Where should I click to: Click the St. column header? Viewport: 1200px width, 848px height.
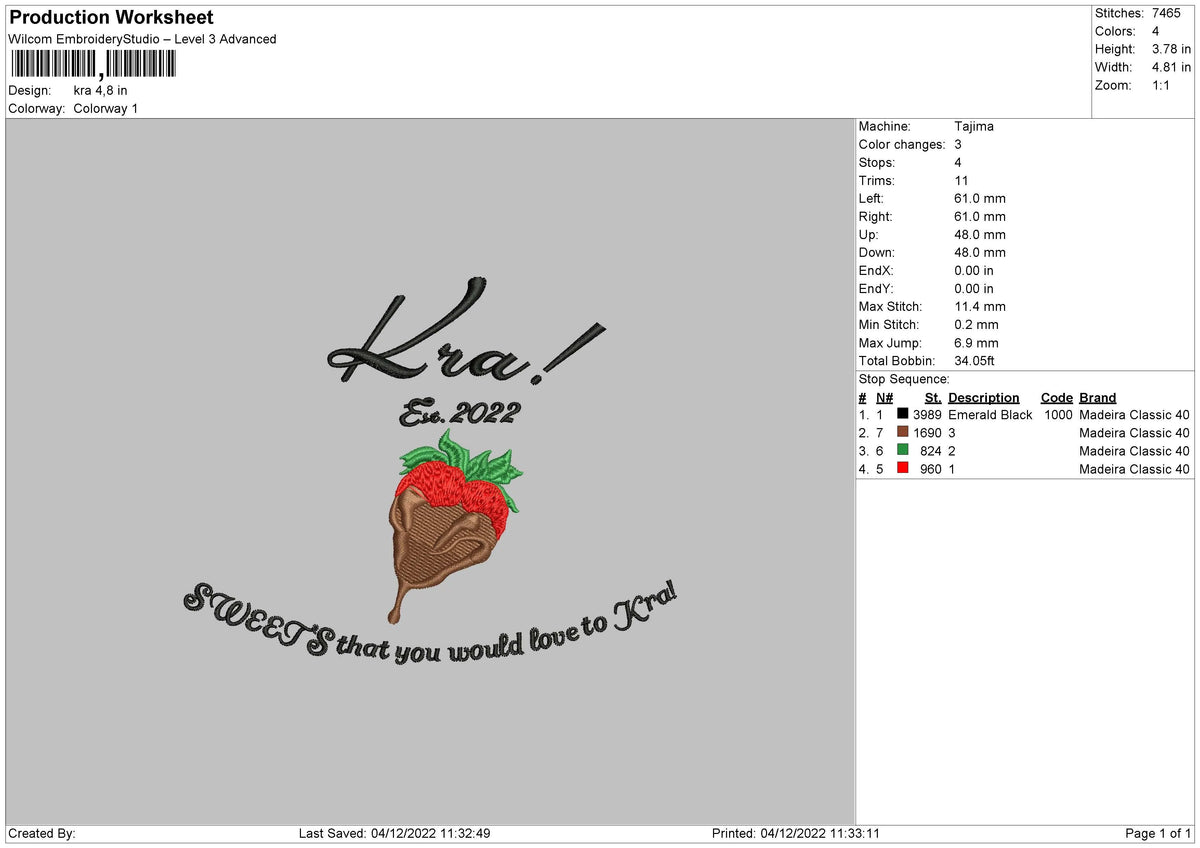pyautogui.click(x=932, y=397)
